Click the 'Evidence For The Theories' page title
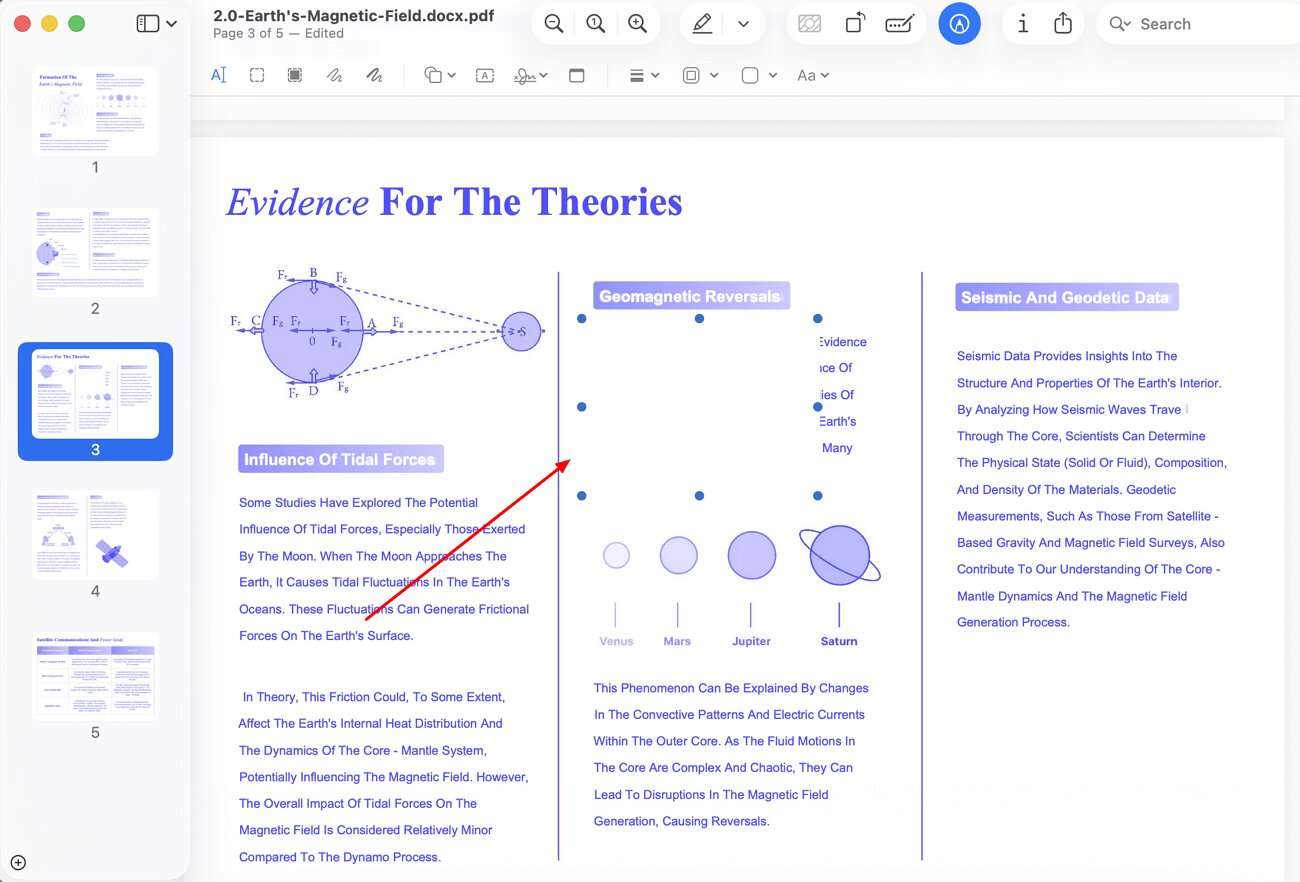Viewport: 1300px width, 882px height. click(x=454, y=202)
